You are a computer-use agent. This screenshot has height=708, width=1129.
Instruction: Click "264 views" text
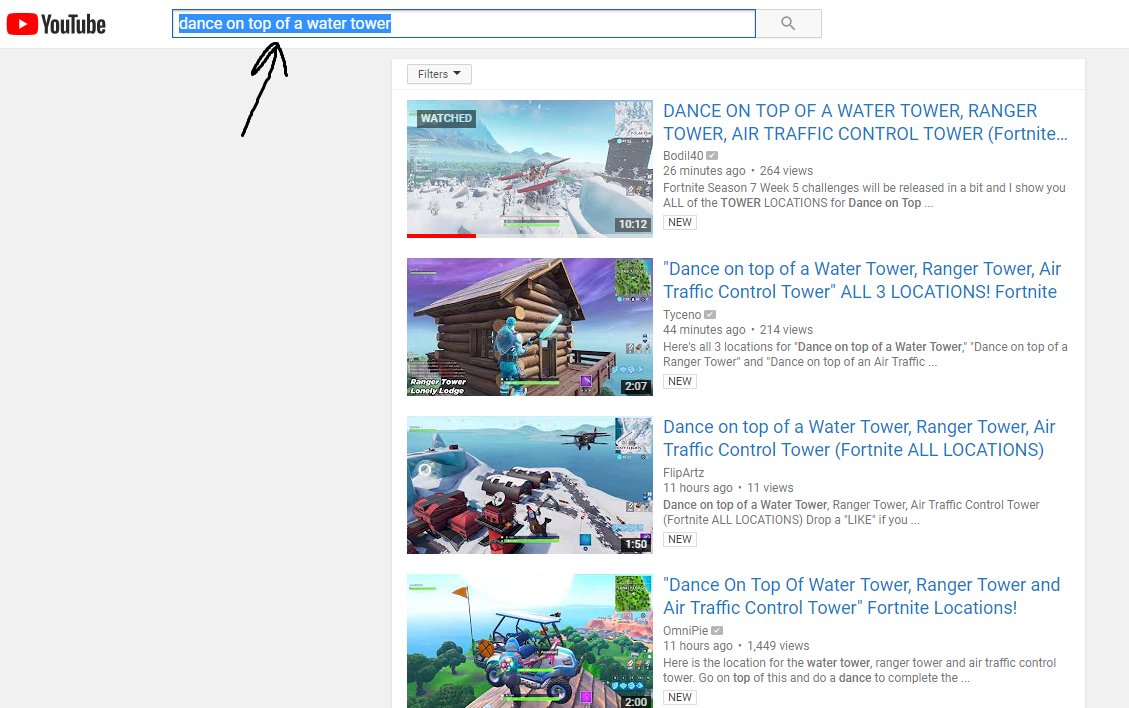tap(786, 171)
